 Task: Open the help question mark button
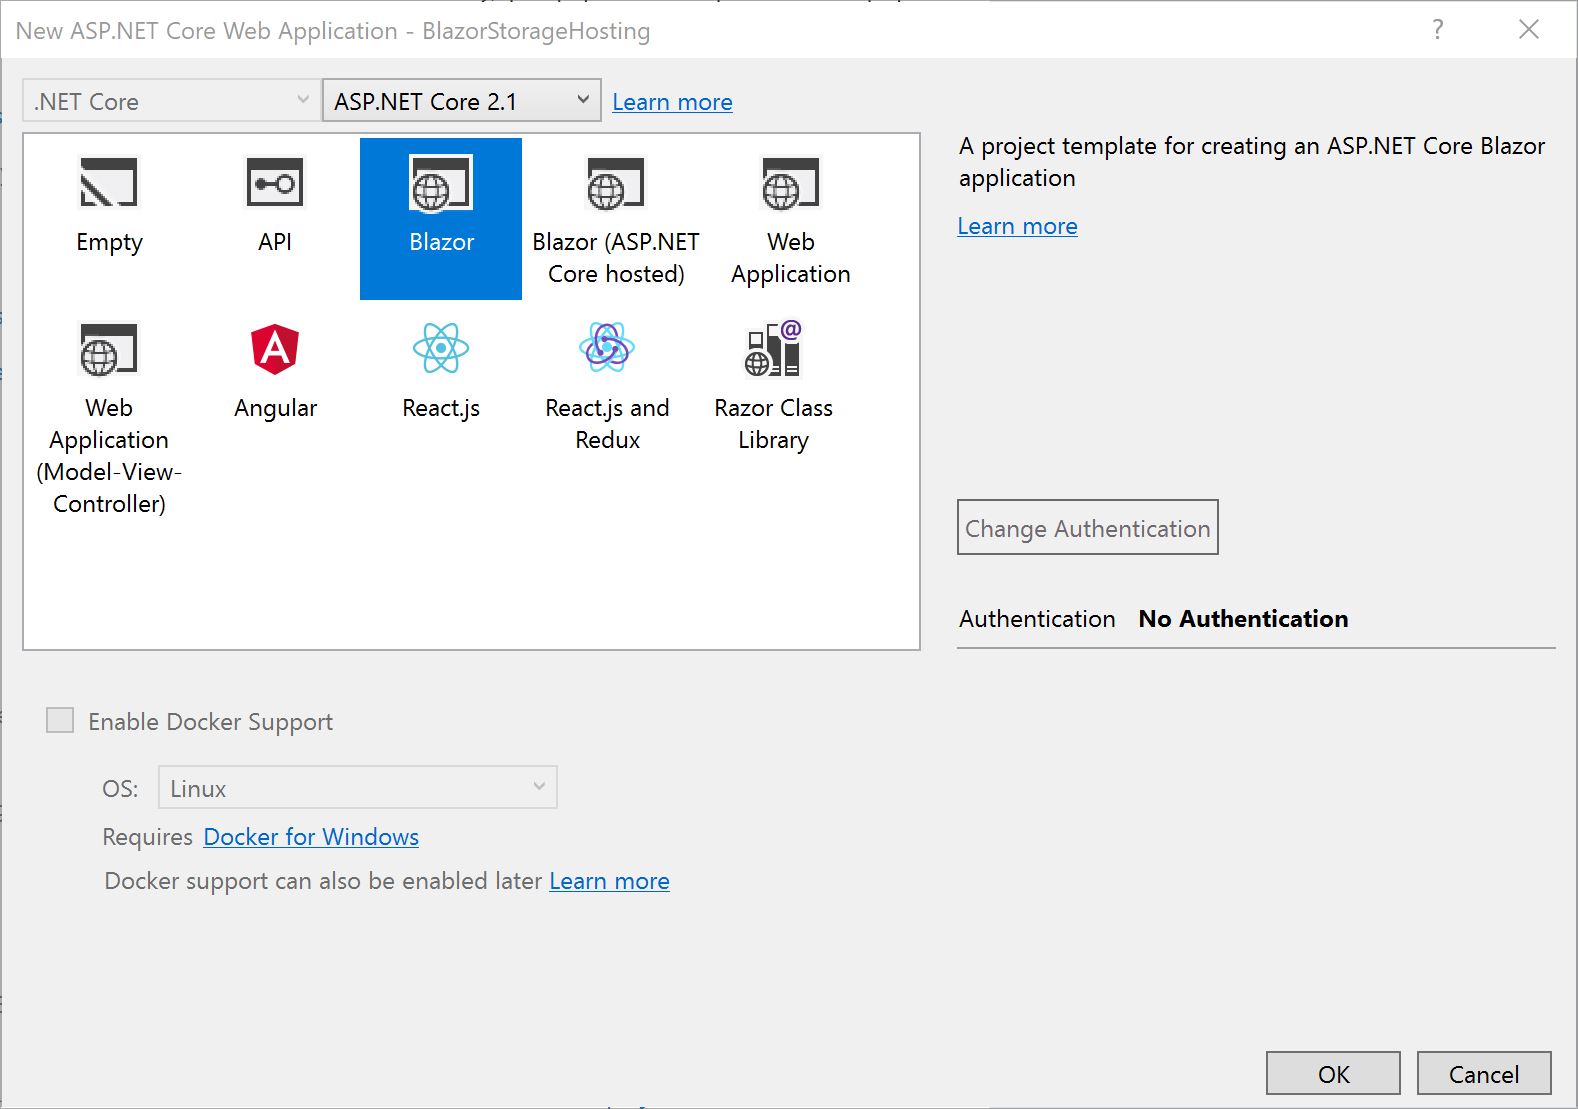pos(1438,29)
